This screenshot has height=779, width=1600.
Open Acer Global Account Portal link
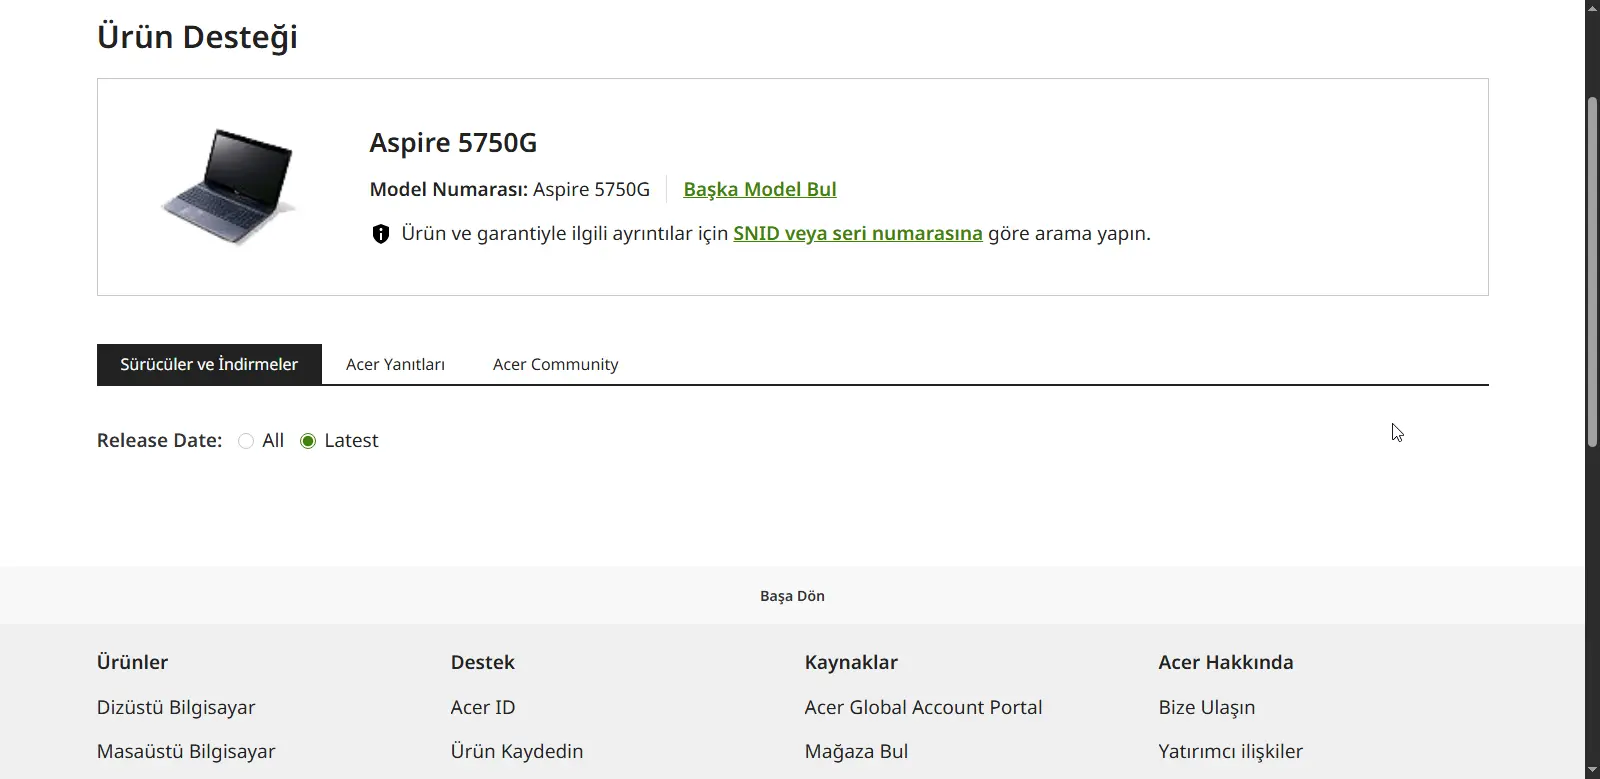click(x=923, y=707)
